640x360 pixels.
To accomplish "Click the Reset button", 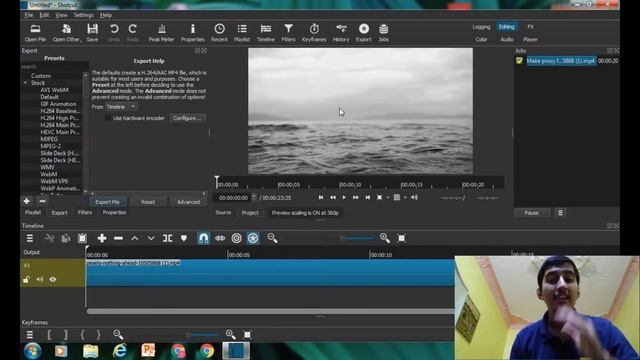I will pyautogui.click(x=148, y=202).
